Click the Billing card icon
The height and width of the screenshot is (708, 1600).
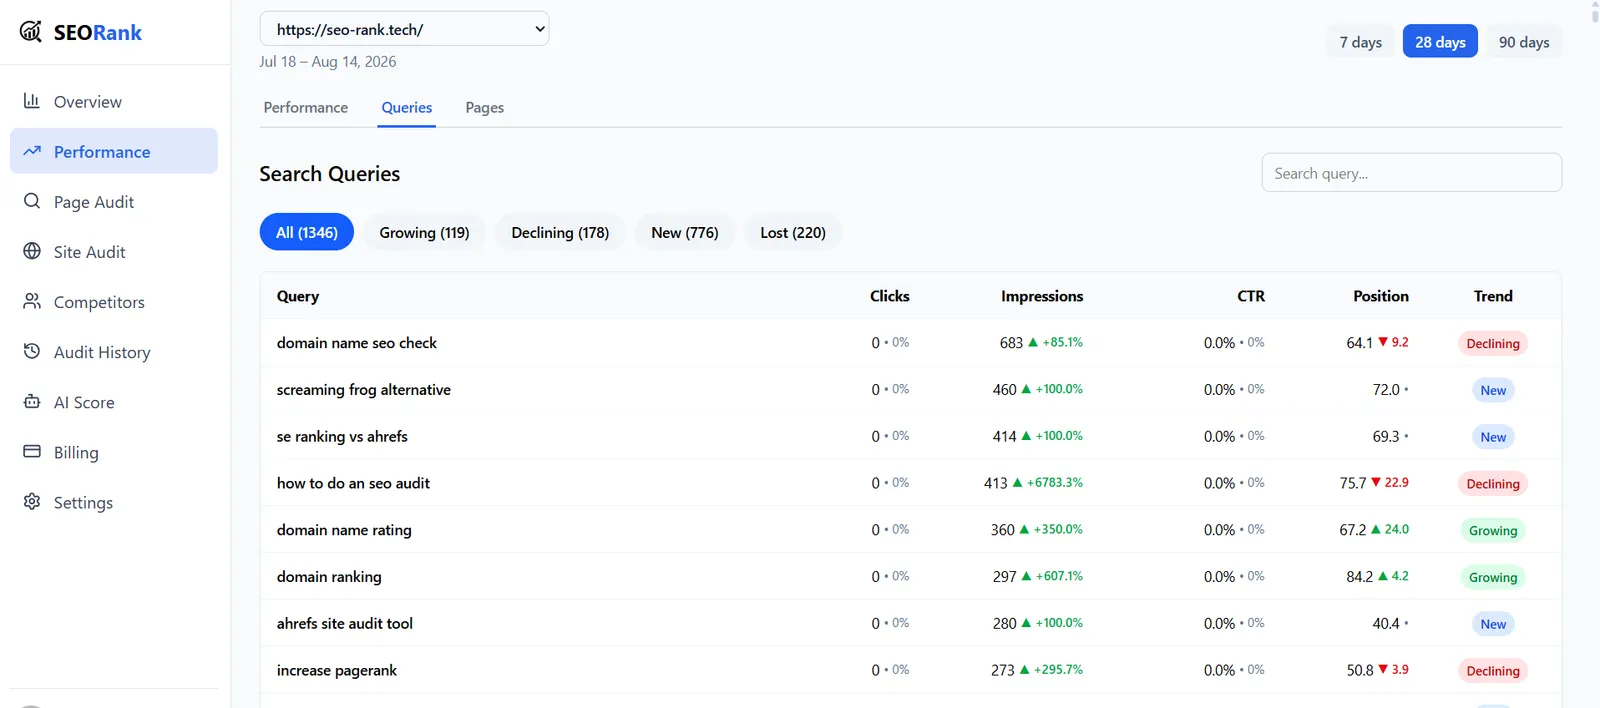[x=32, y=451]
